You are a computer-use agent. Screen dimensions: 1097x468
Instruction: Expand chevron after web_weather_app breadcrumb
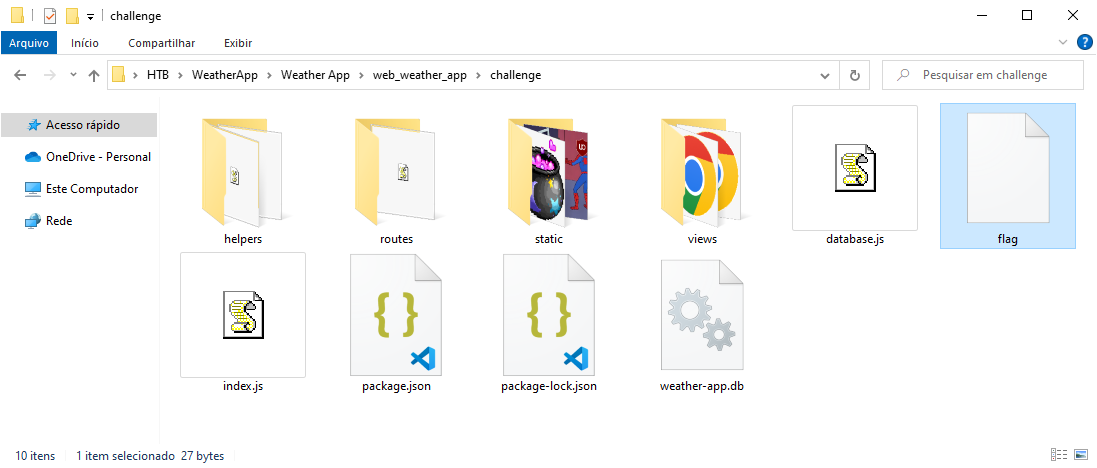click(x=479, y=75)
